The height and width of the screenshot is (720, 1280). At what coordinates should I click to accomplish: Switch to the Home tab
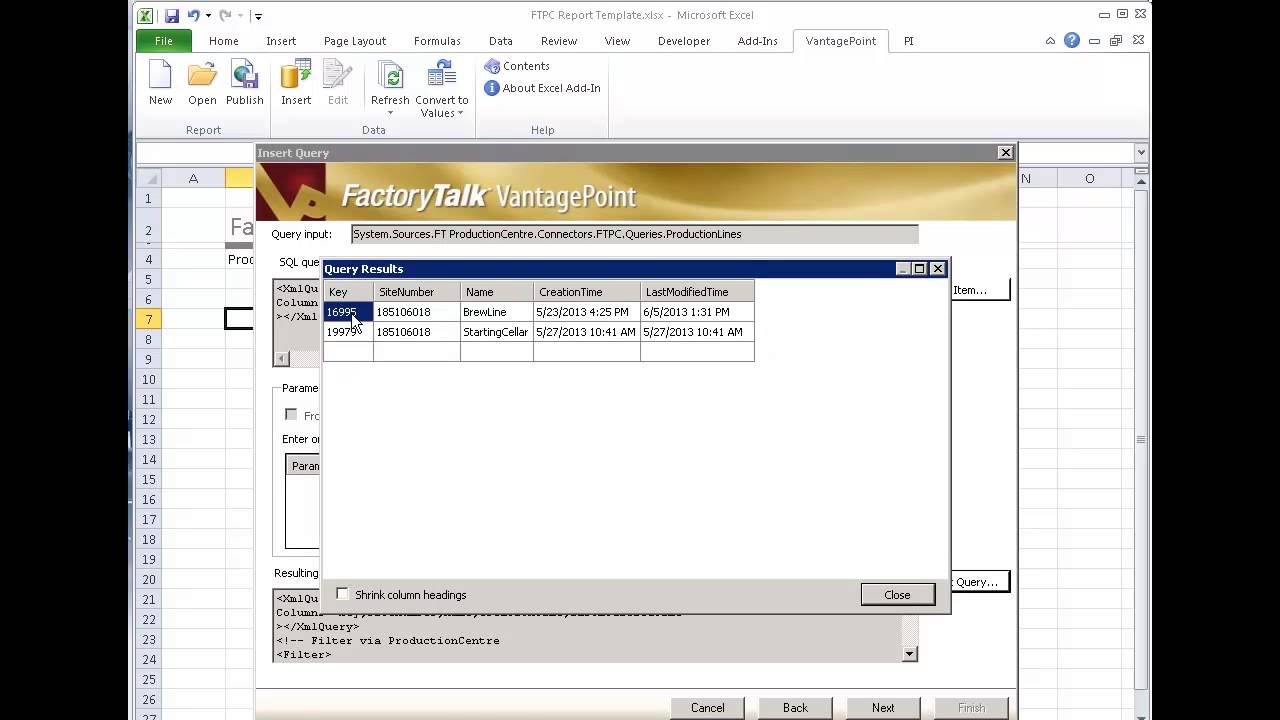223,41
